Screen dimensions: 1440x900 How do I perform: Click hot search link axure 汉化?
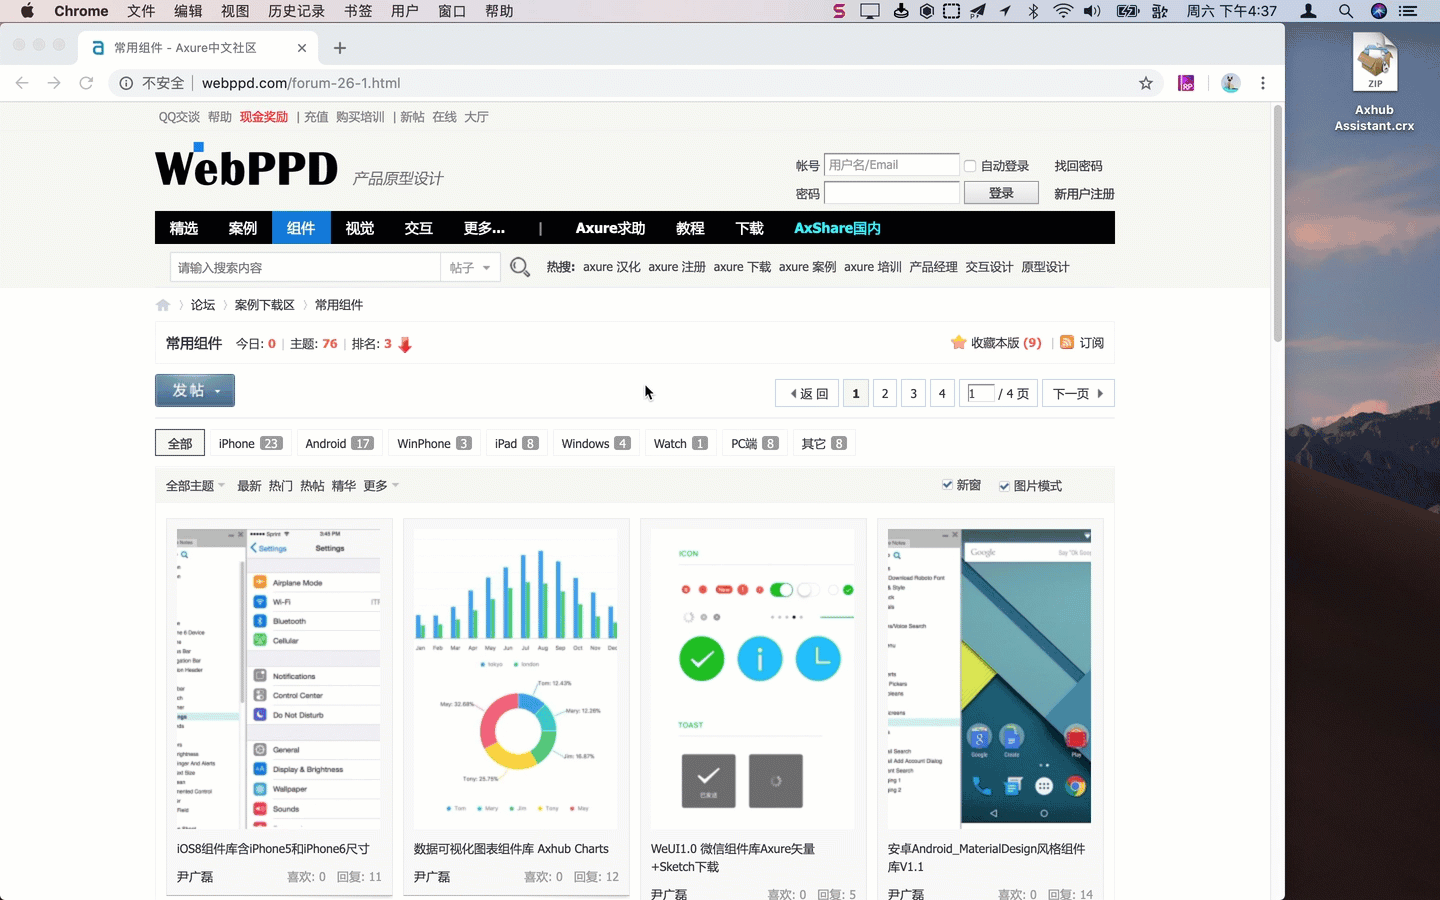tap(612, 267)
